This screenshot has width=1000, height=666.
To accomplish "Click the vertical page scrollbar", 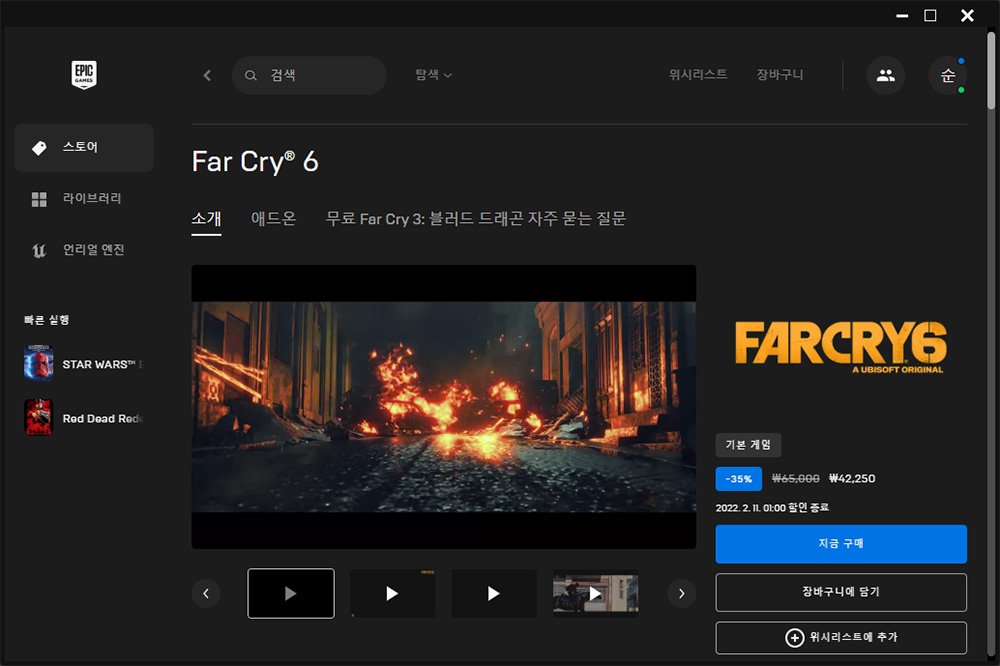I will tap(990, 70).
